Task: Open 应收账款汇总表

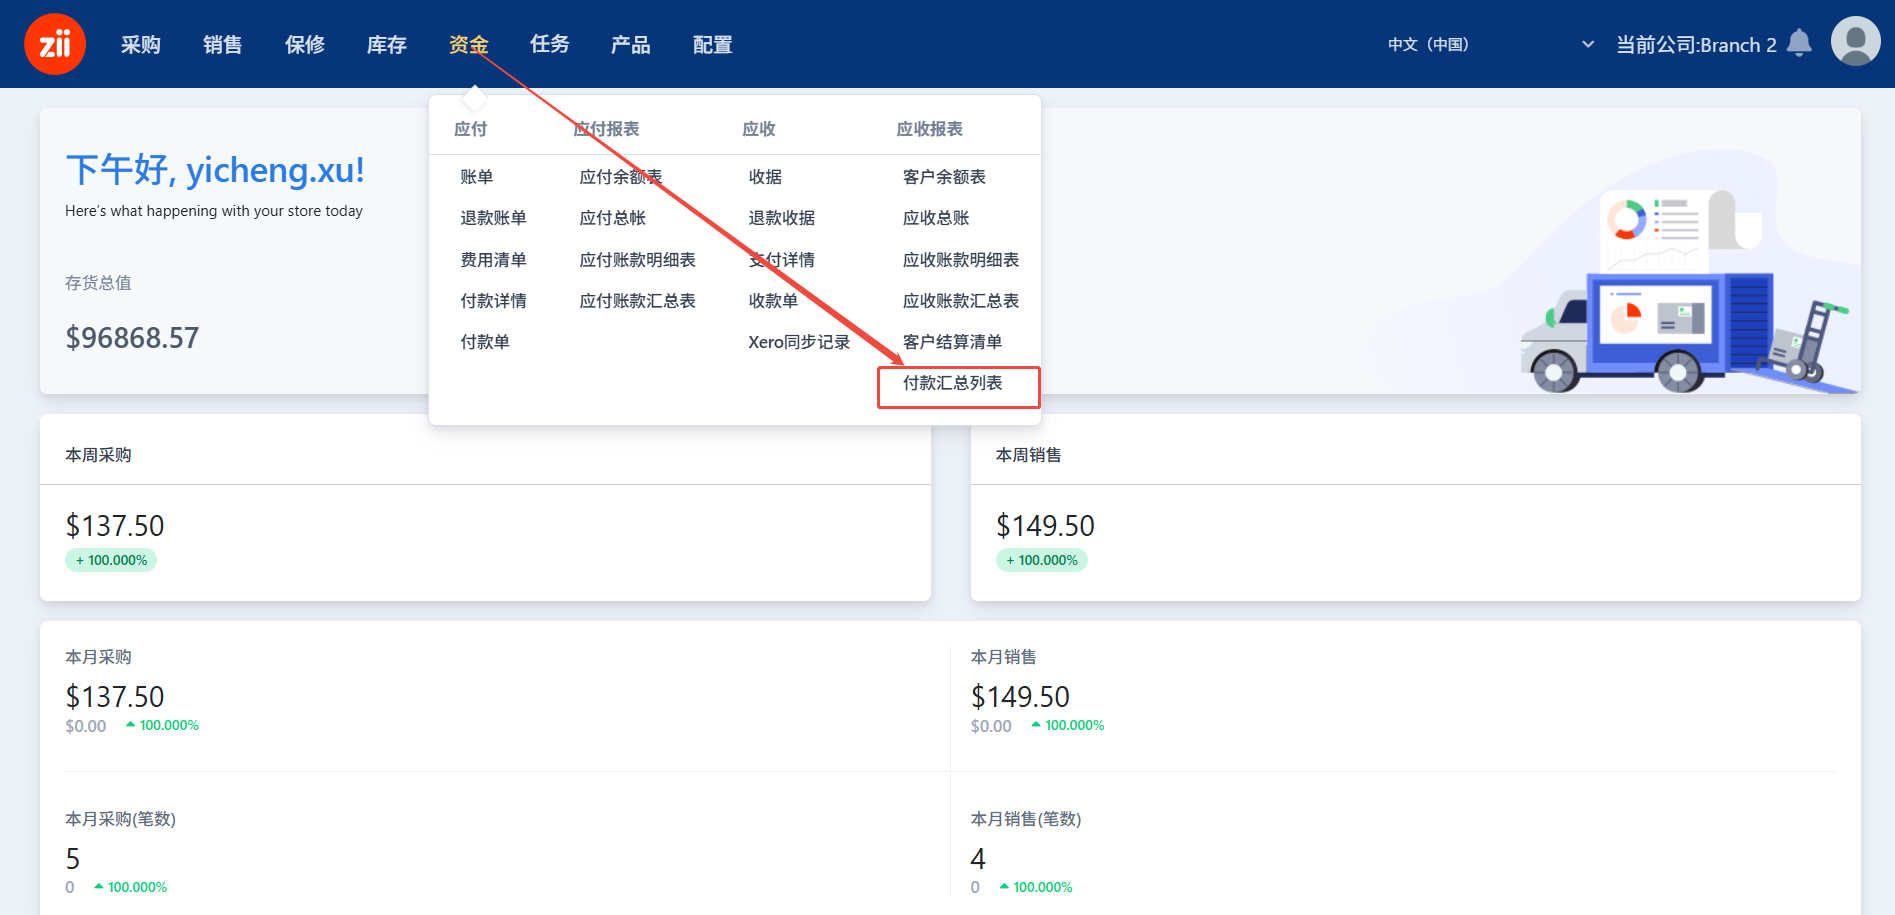Action: (961, 301)
